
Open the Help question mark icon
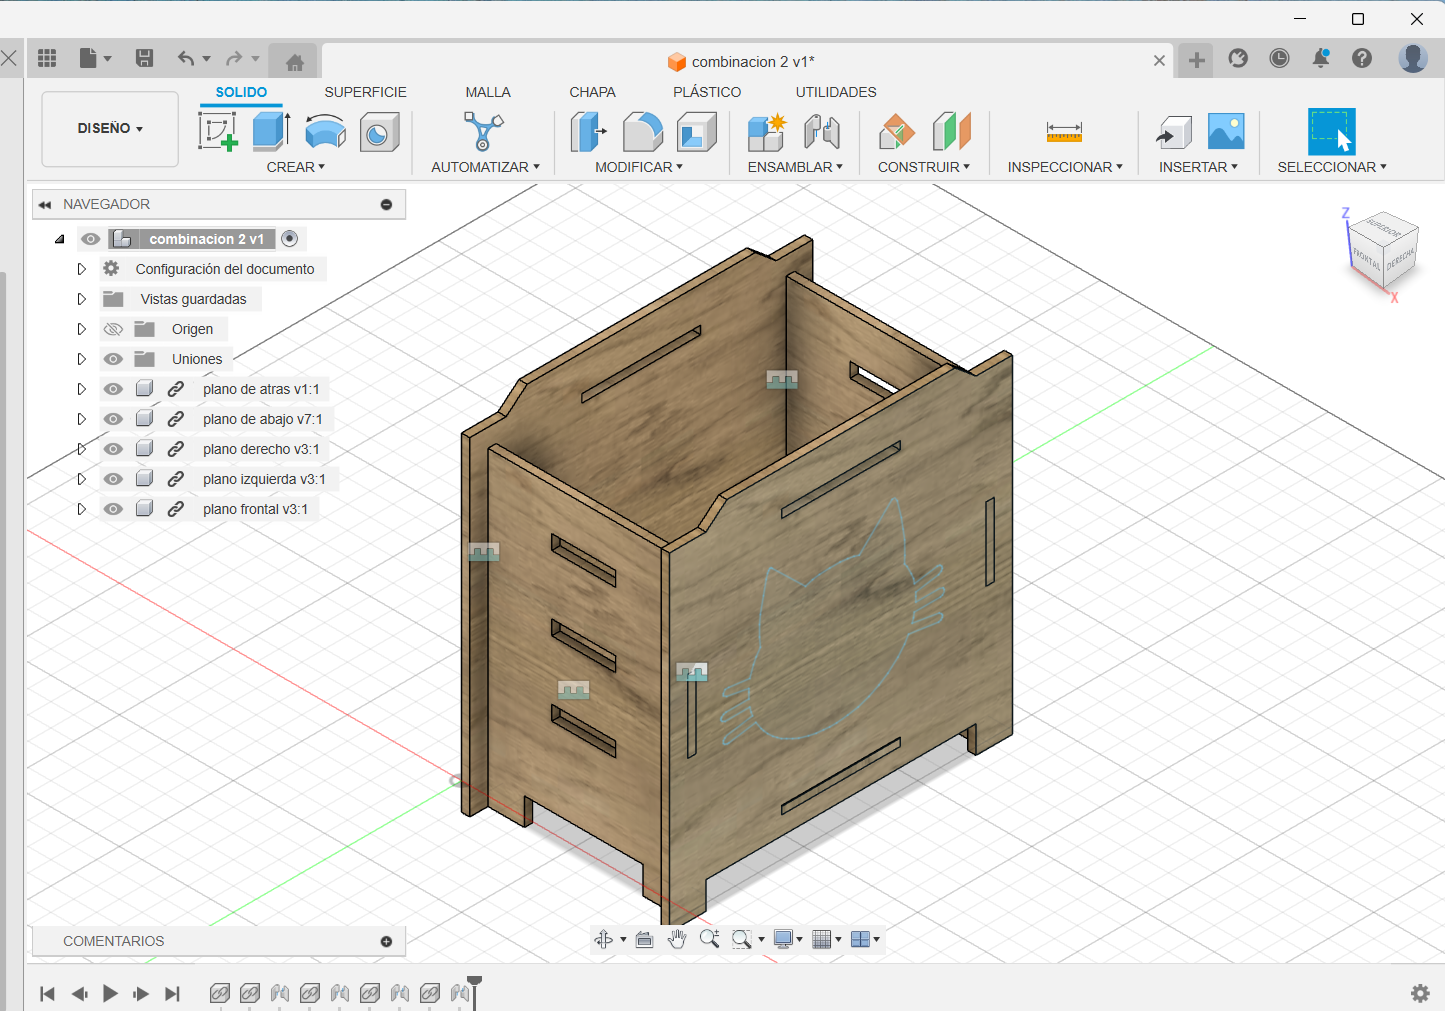(1362, 58)
